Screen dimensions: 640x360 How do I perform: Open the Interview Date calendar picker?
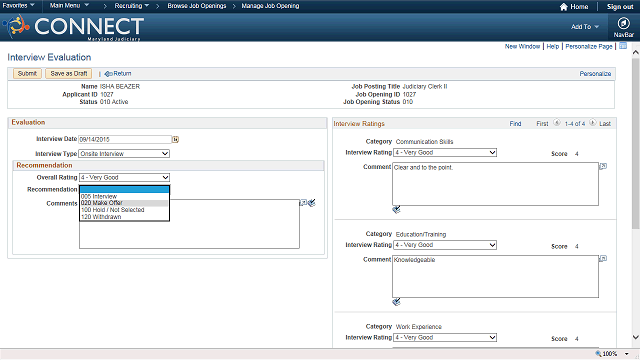click(176, 140)
